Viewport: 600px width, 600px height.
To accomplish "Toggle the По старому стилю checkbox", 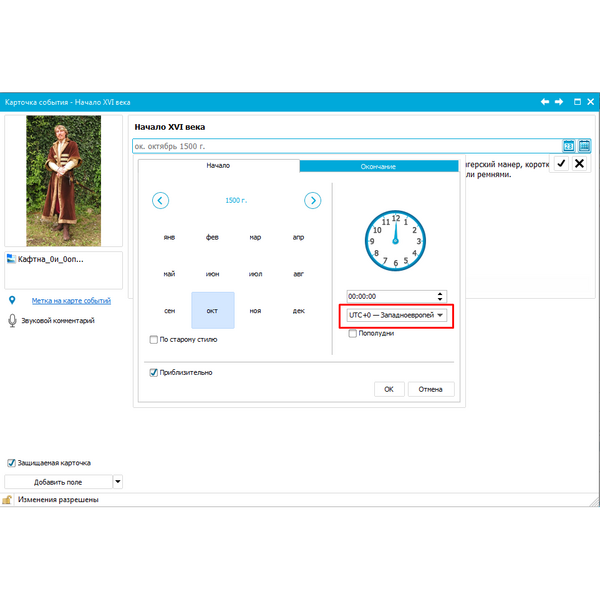I will [x=153, y=340].
